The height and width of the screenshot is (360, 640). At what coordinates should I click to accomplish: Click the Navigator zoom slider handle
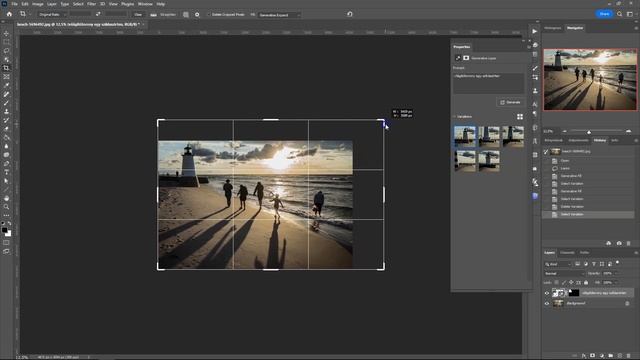point(589,132)
